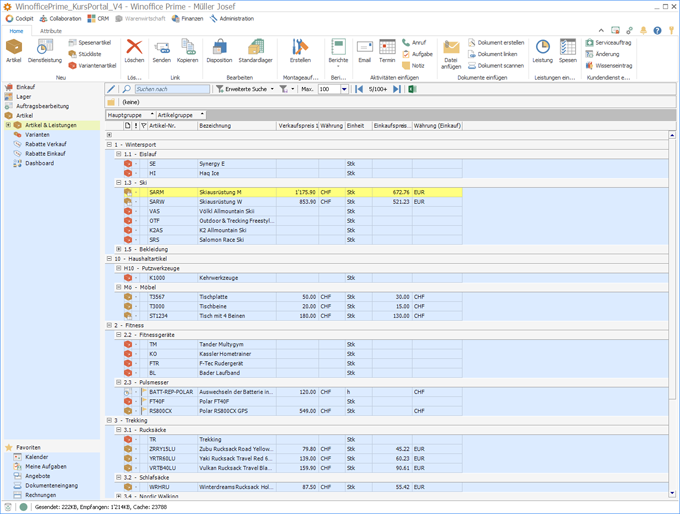The image size is (680, 514).
Task: Add an Anruf activity
Action: coord(414,43)
